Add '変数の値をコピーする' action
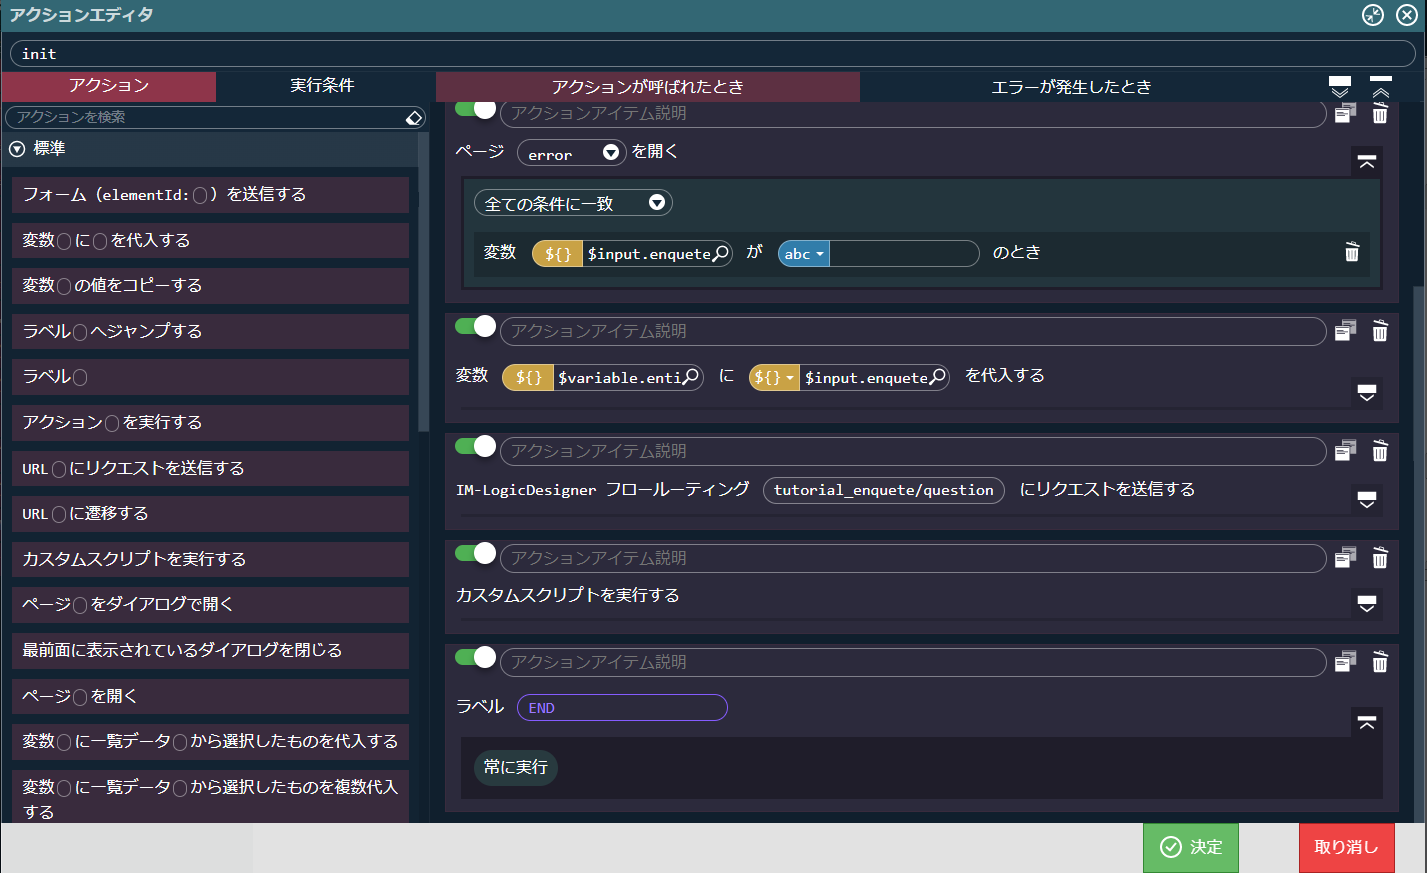 pos(210,286)
